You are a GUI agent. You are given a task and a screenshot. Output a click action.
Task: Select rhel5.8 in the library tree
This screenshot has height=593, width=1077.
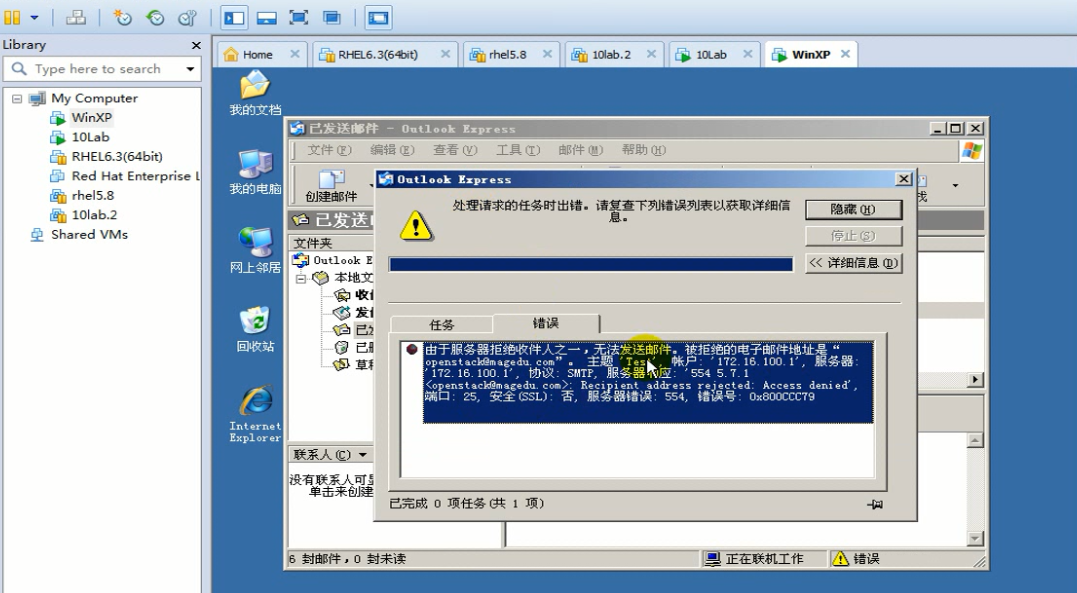tap(93, 195)
